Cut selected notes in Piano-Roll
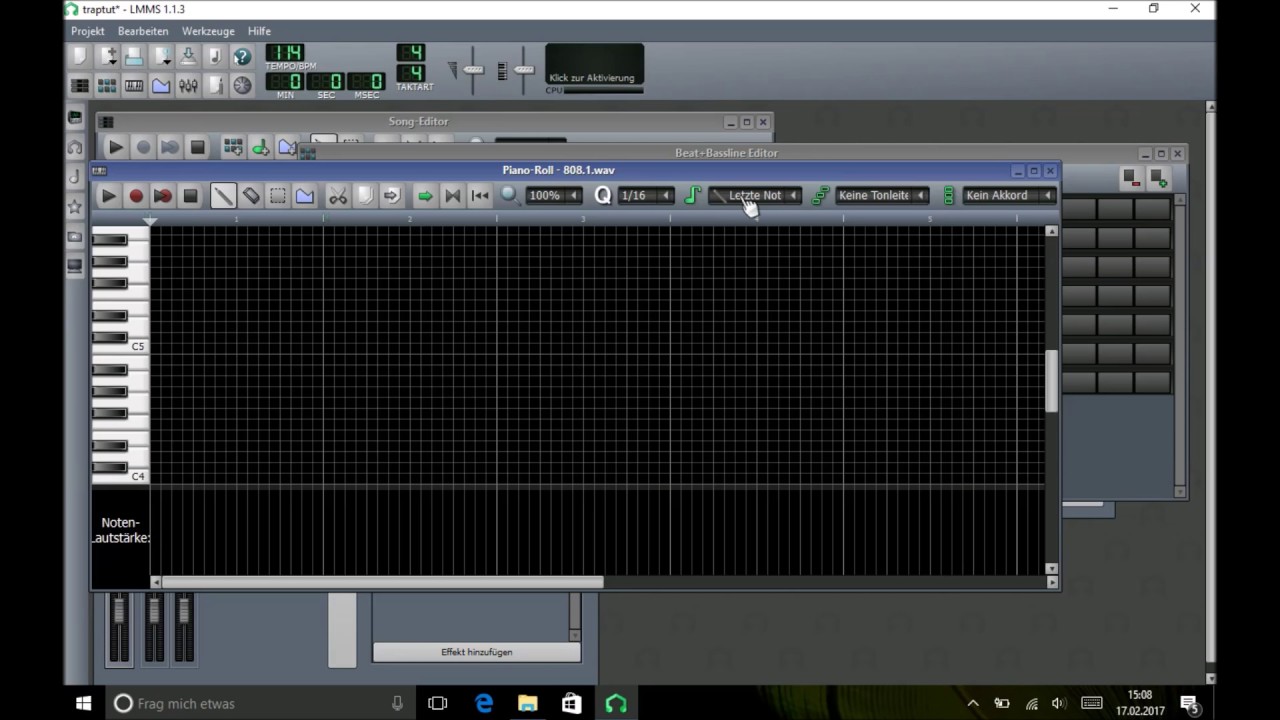 tap(338, 196)
